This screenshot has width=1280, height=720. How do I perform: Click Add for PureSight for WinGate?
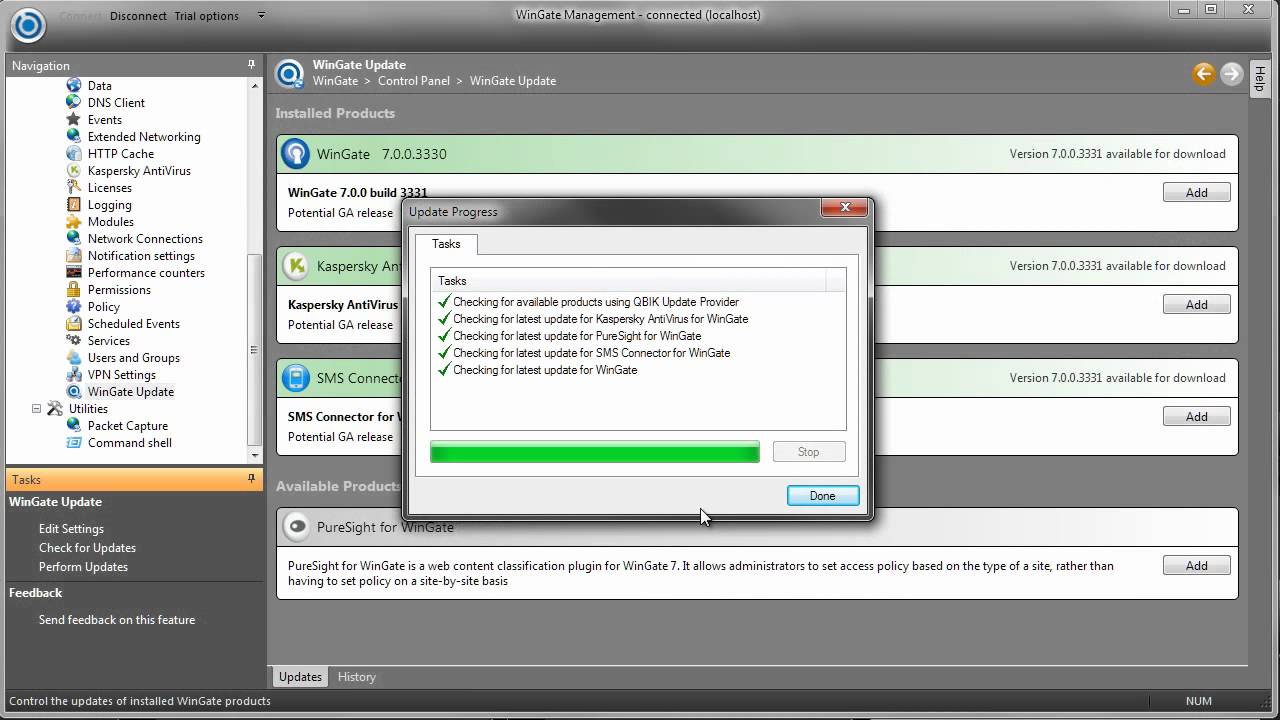click(x=1197, y=566)
